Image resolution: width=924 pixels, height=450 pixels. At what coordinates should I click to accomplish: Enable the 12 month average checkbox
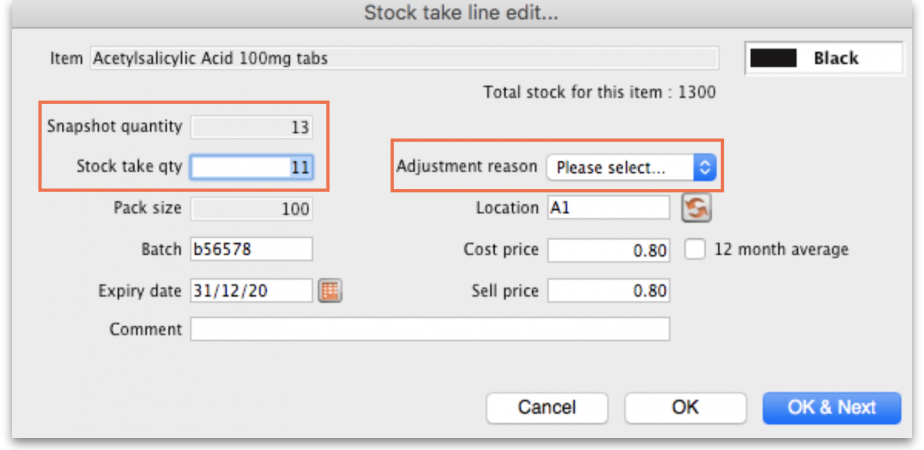(696, 249)
